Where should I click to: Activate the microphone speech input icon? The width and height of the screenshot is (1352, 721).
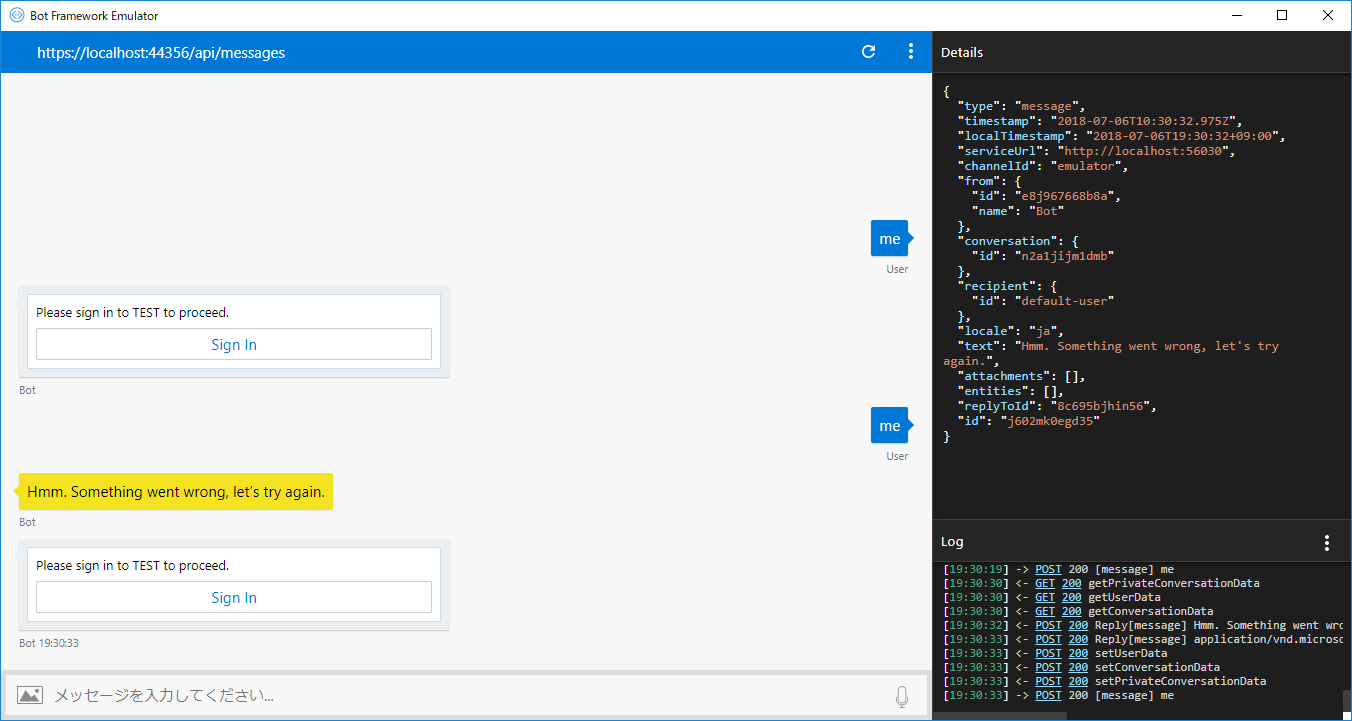pyautogui.click(x=902, y=696)
